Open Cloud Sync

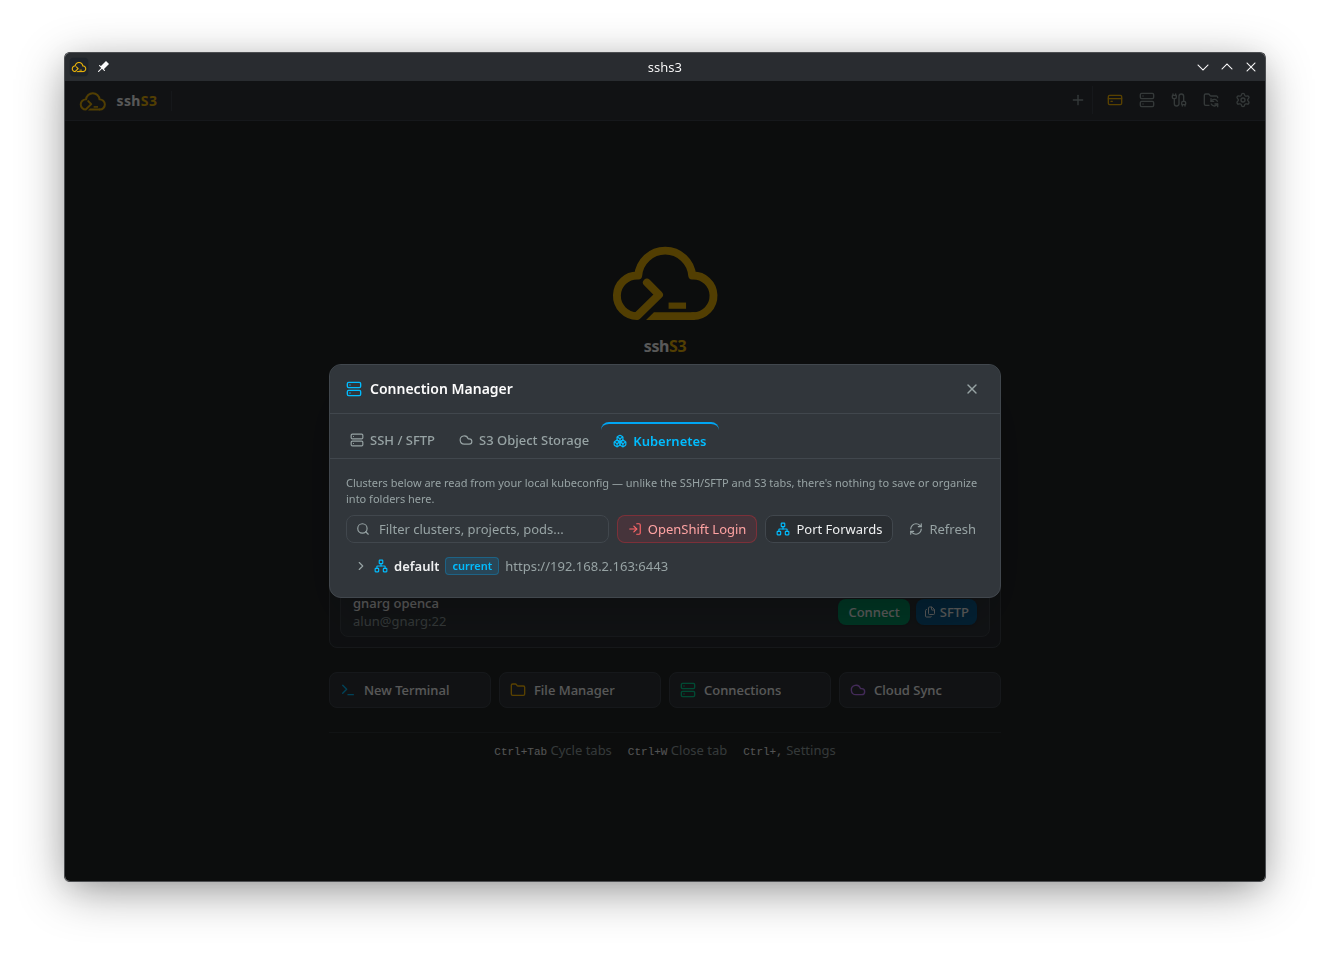[x=920, y=690]
